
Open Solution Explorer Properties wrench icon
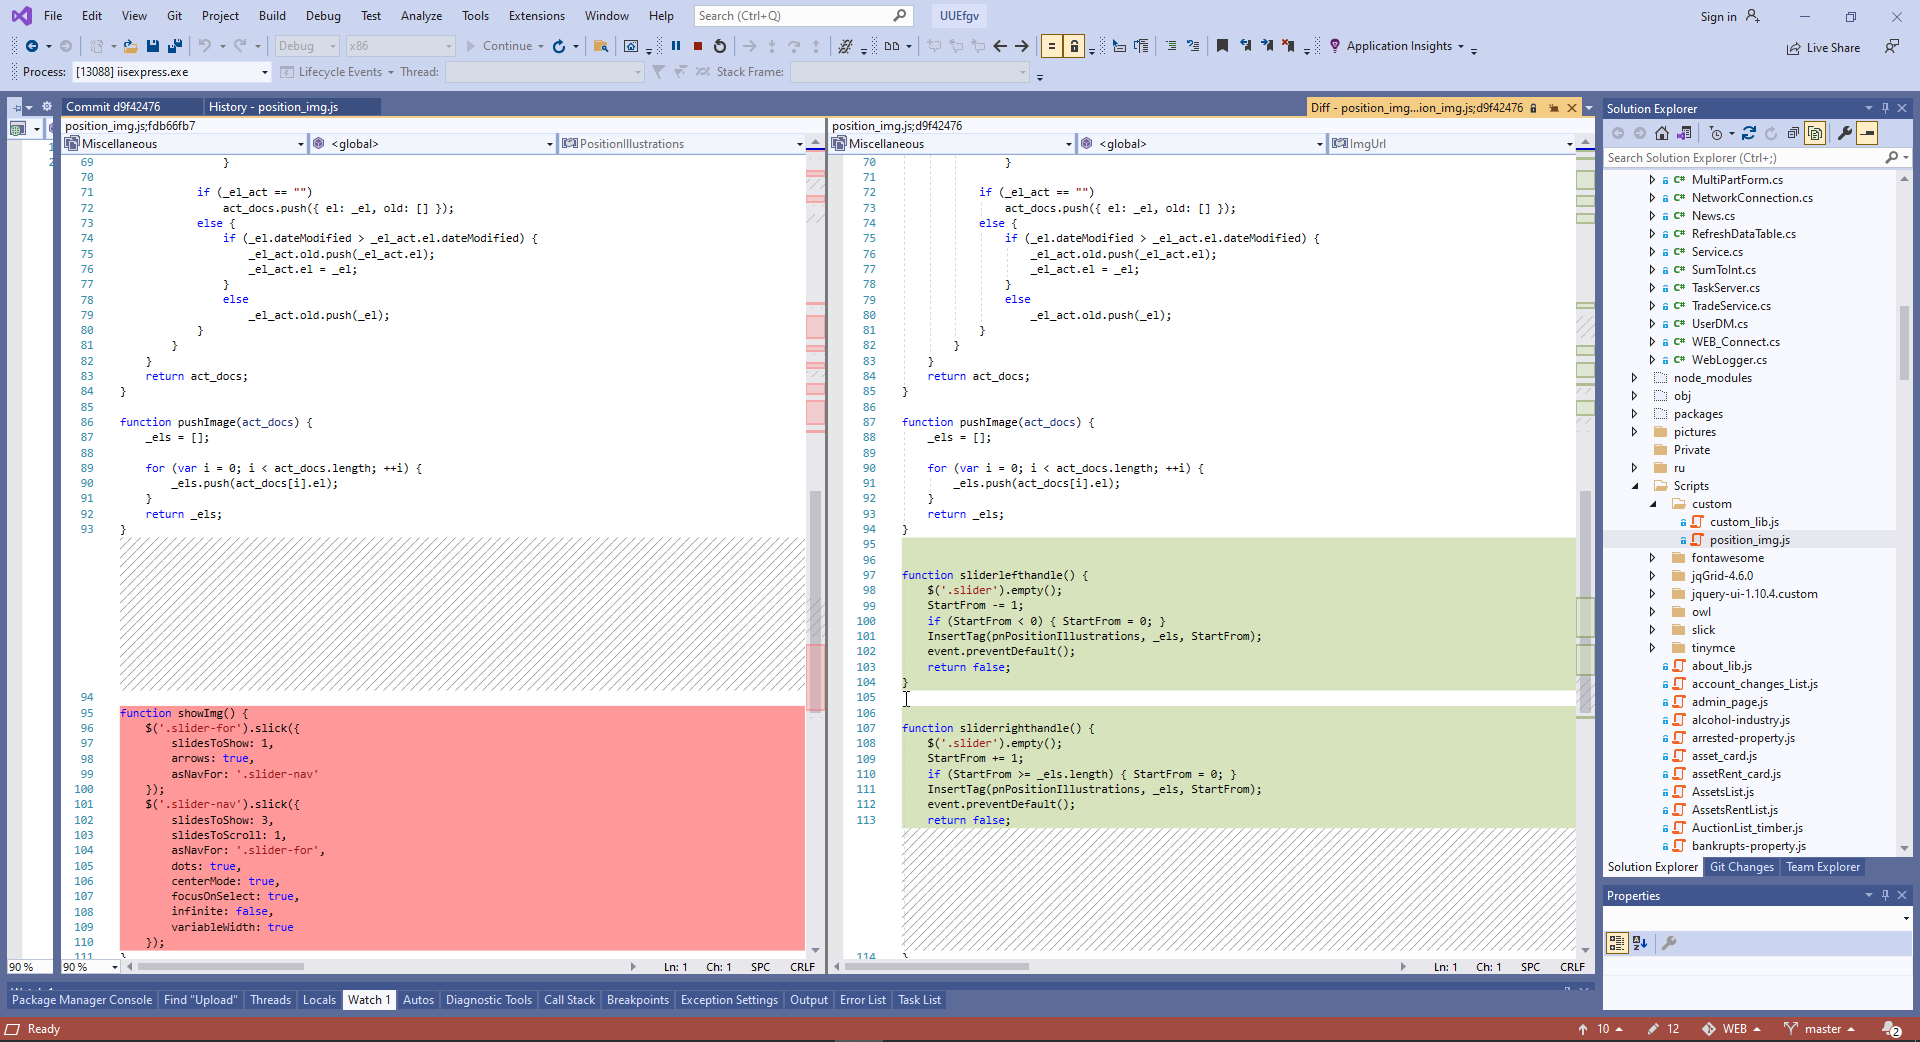(x=1845, y=133)
